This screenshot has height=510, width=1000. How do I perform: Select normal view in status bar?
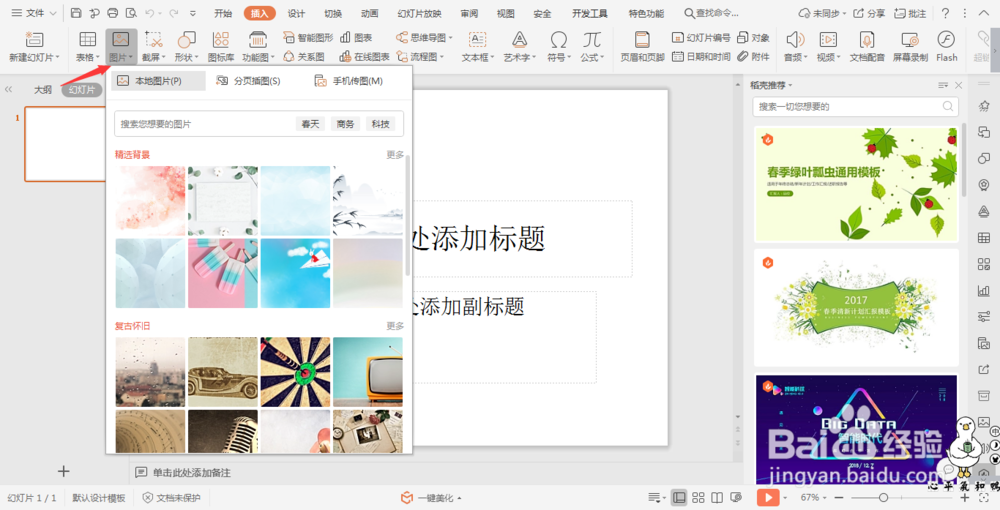(x=679, y=497)
